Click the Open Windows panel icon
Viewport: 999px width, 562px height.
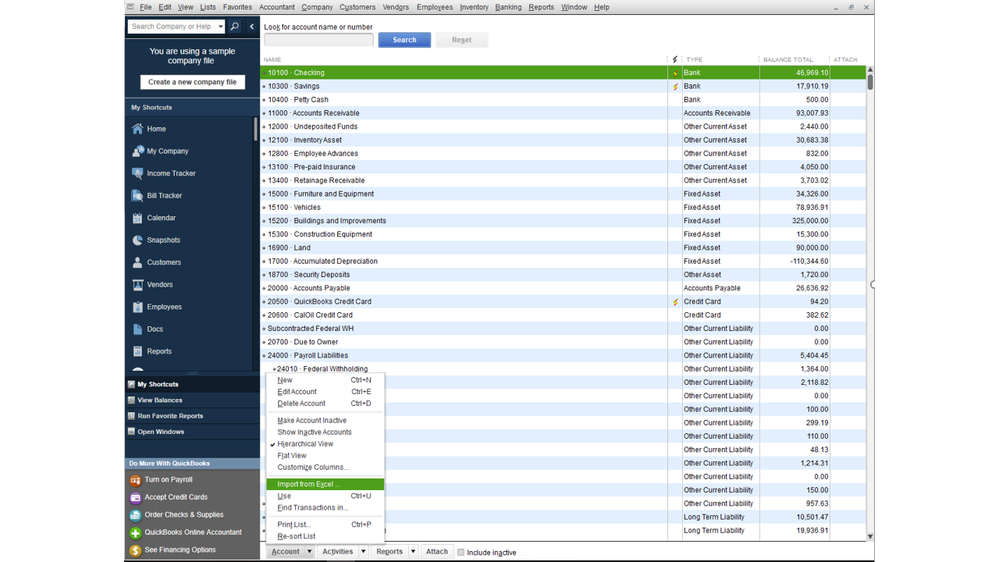click(x=131, y=431)
